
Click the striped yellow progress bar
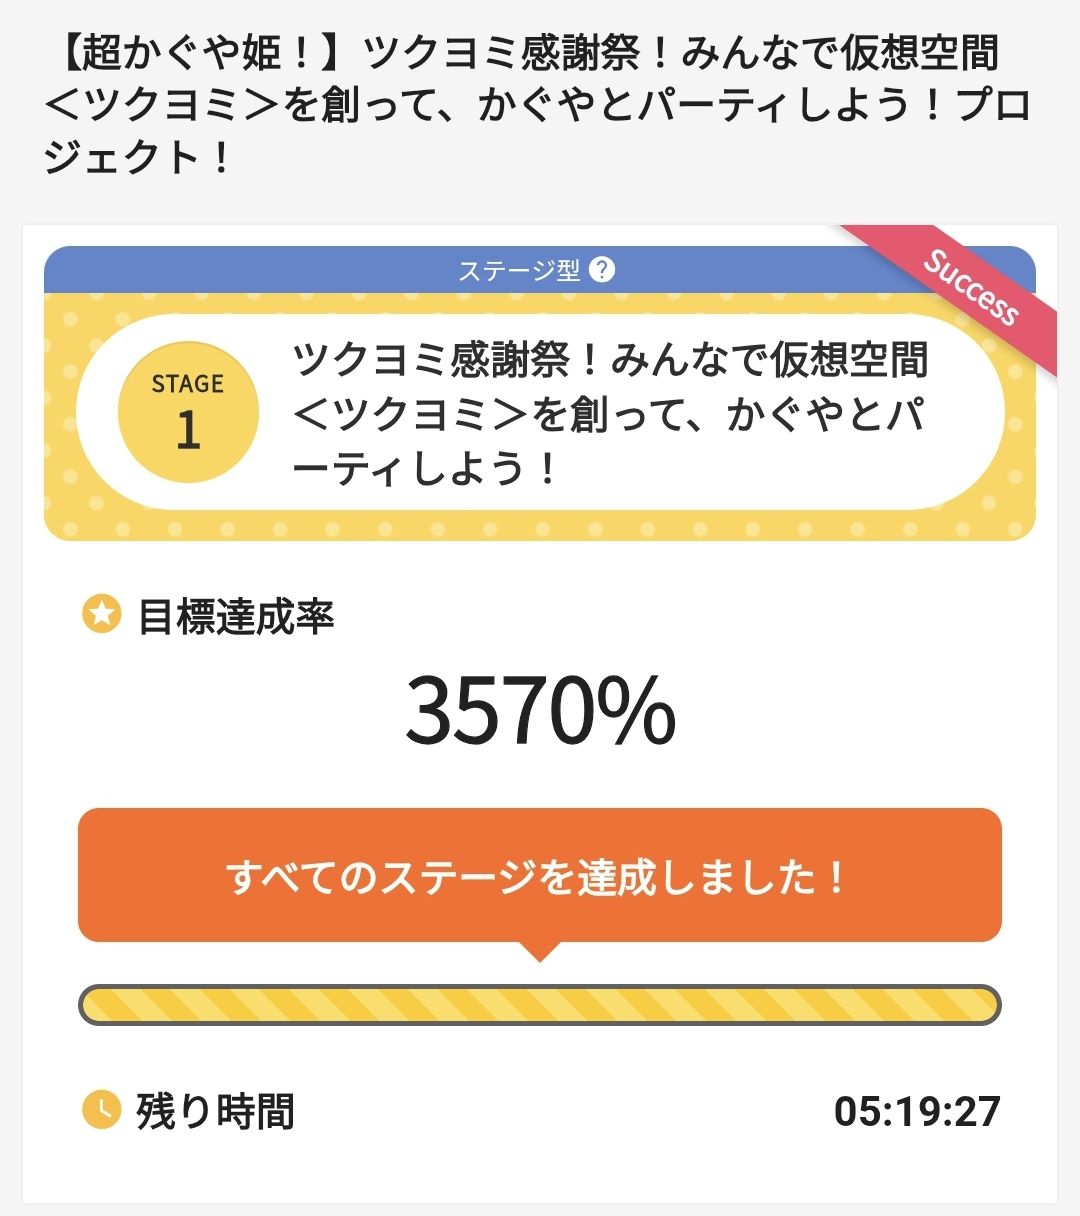pyautogui.click(x=540, y=1005)
